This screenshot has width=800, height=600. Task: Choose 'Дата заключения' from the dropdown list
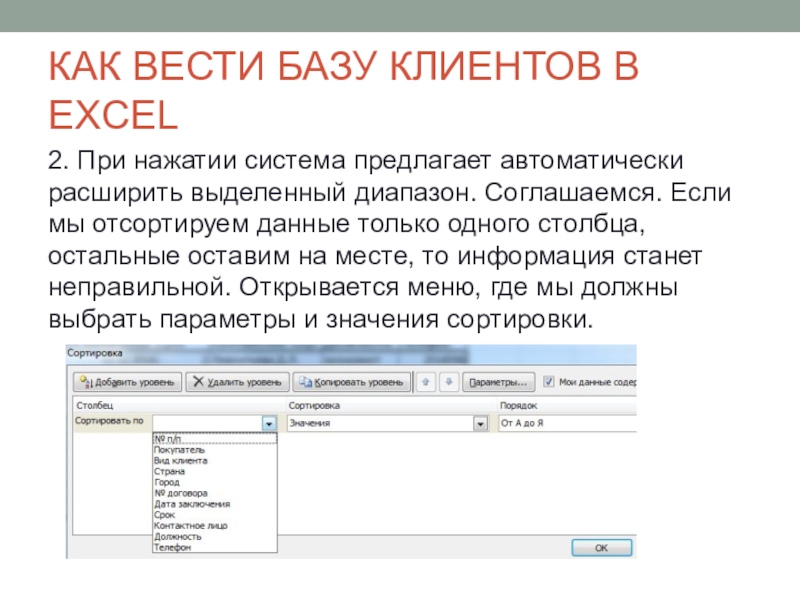coord(215,504)
